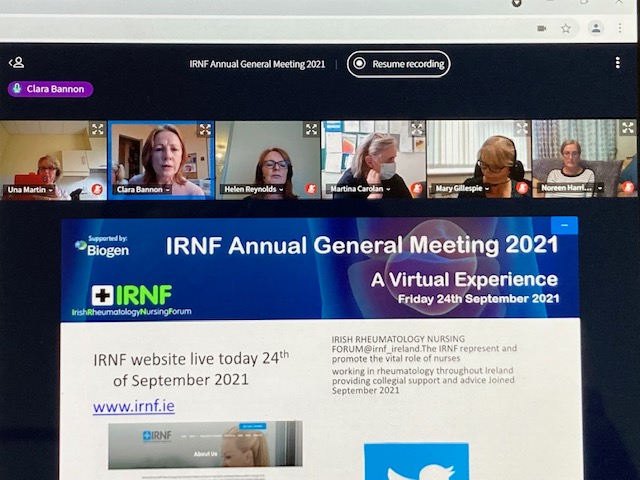Viewport: 640px width, 480px height.
Task: Toggle Una Martin's muted microphone icon
Action: pos(97,189)
